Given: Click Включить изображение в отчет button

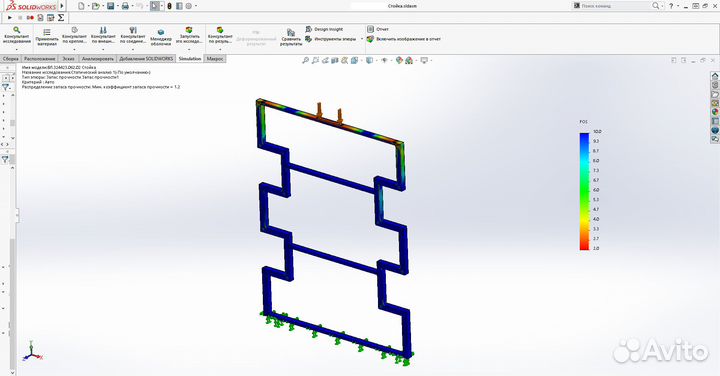Looking at the screenshot, I should (404, 39).
